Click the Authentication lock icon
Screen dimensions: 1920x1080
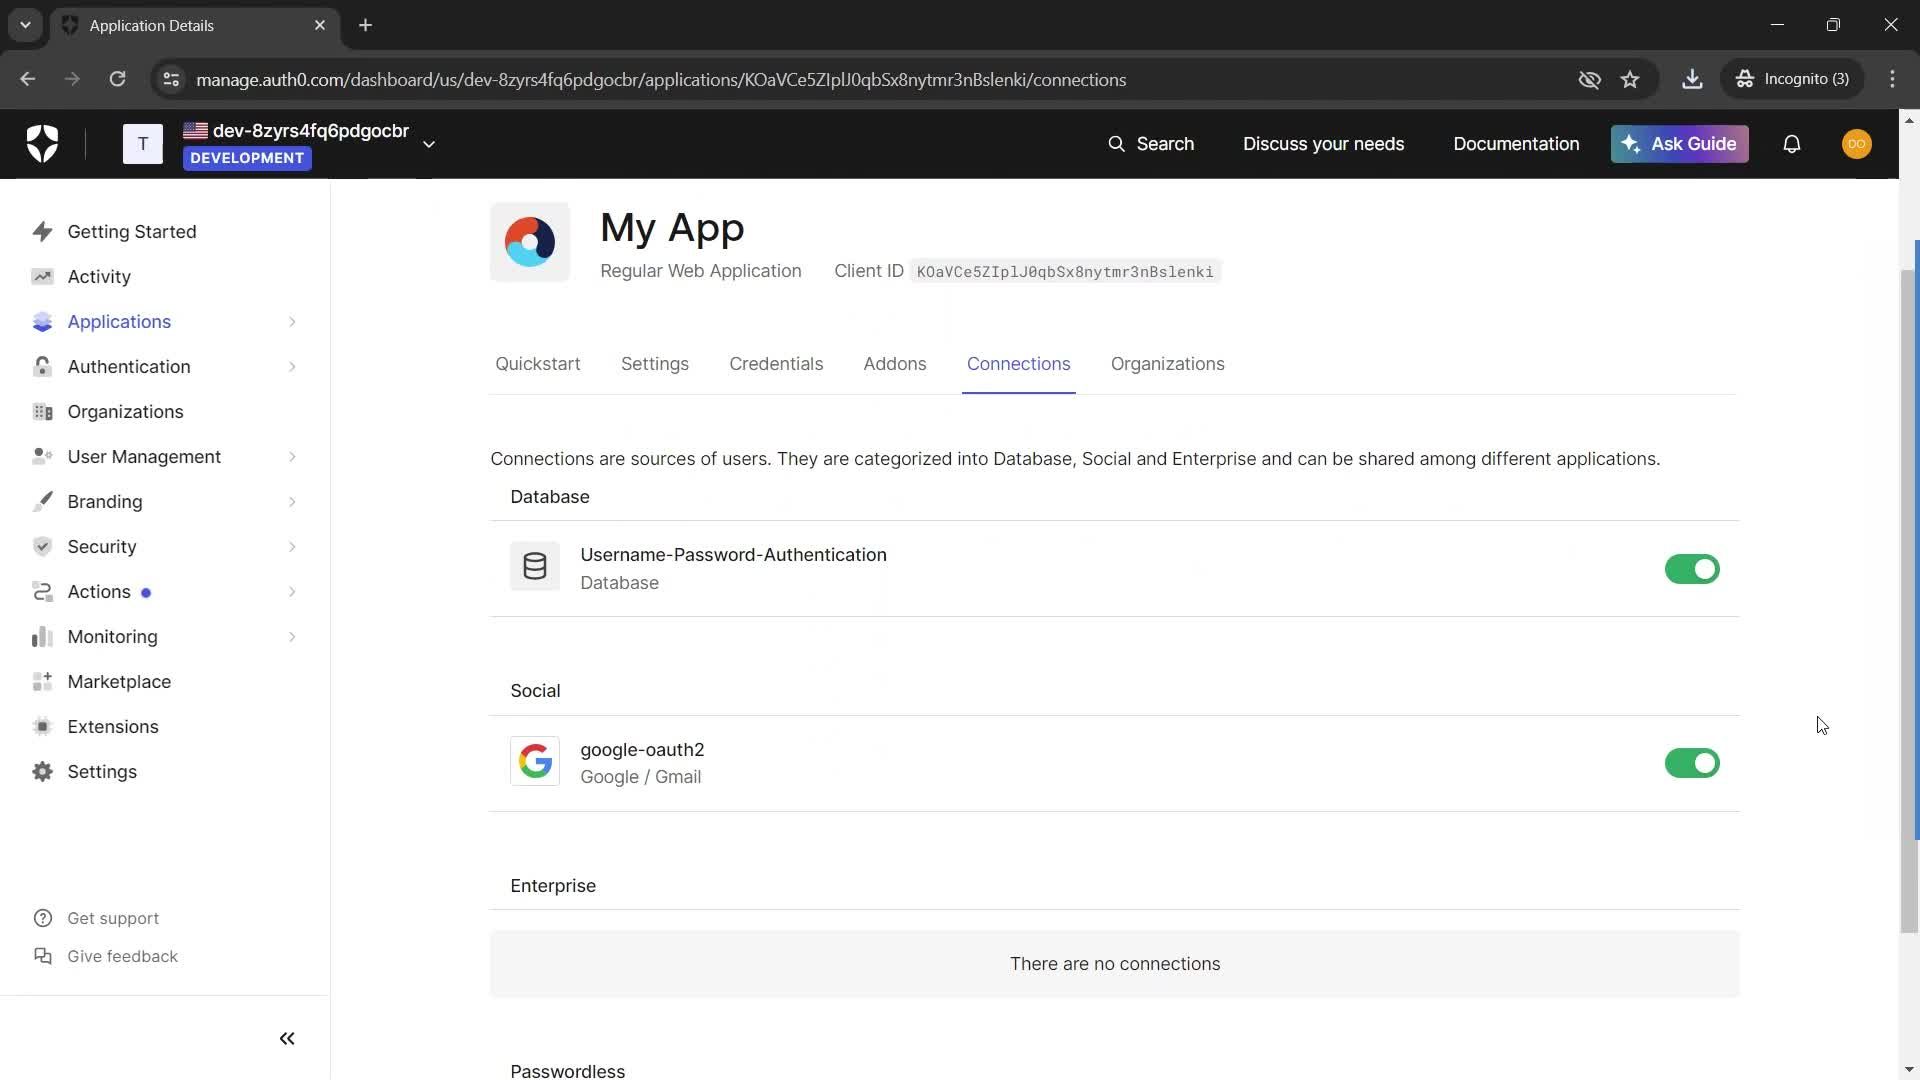(x=42, y=367)
